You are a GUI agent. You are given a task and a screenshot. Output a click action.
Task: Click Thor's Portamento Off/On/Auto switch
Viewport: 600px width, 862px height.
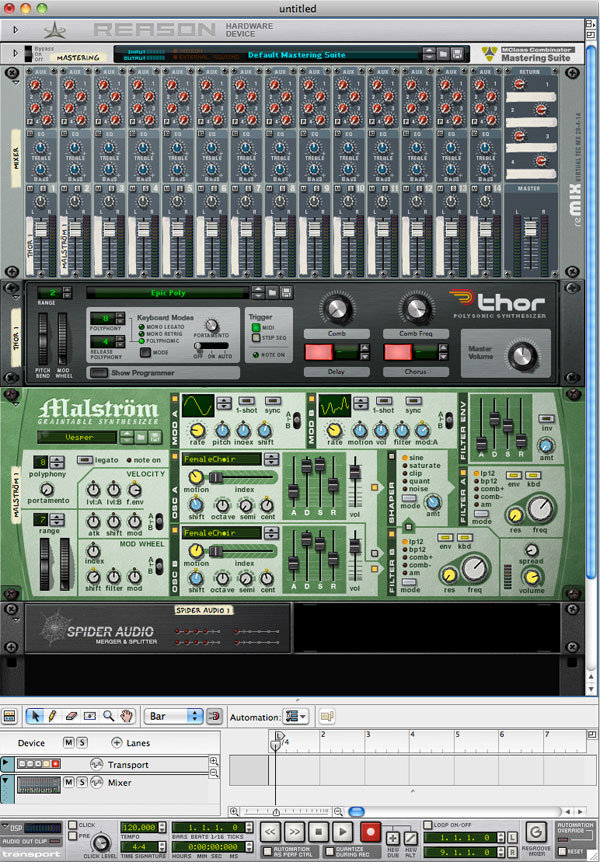[212, 346]
